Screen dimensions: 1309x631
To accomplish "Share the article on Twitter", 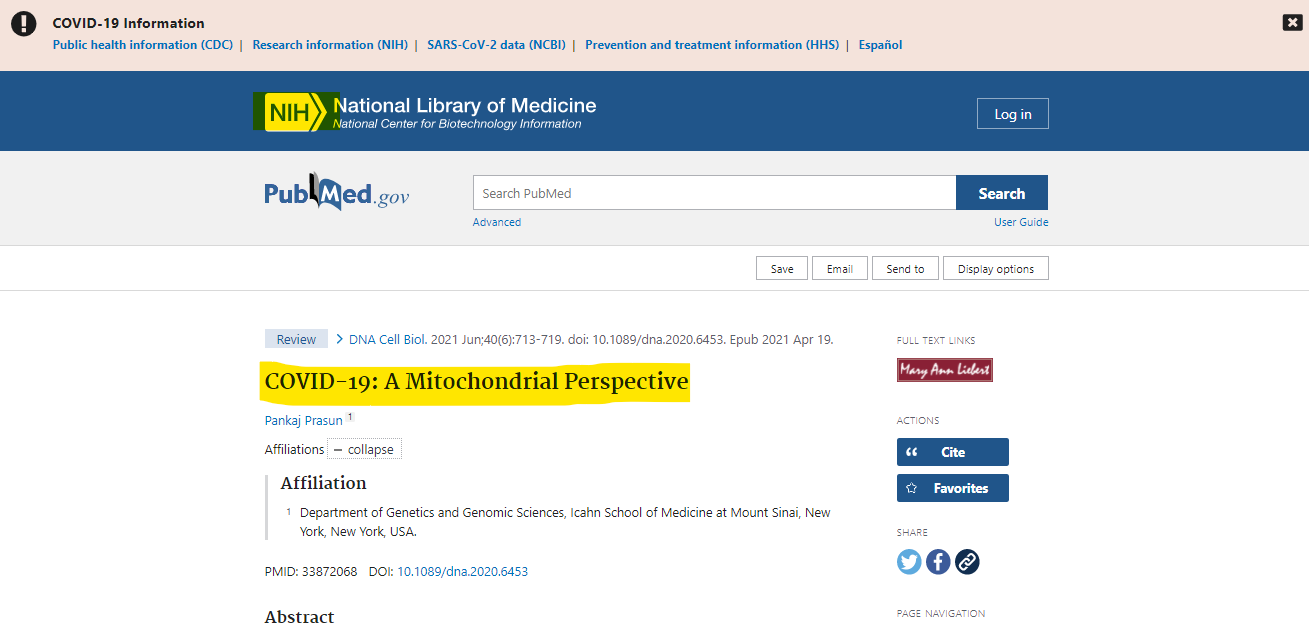I will [x=909, y=562].
